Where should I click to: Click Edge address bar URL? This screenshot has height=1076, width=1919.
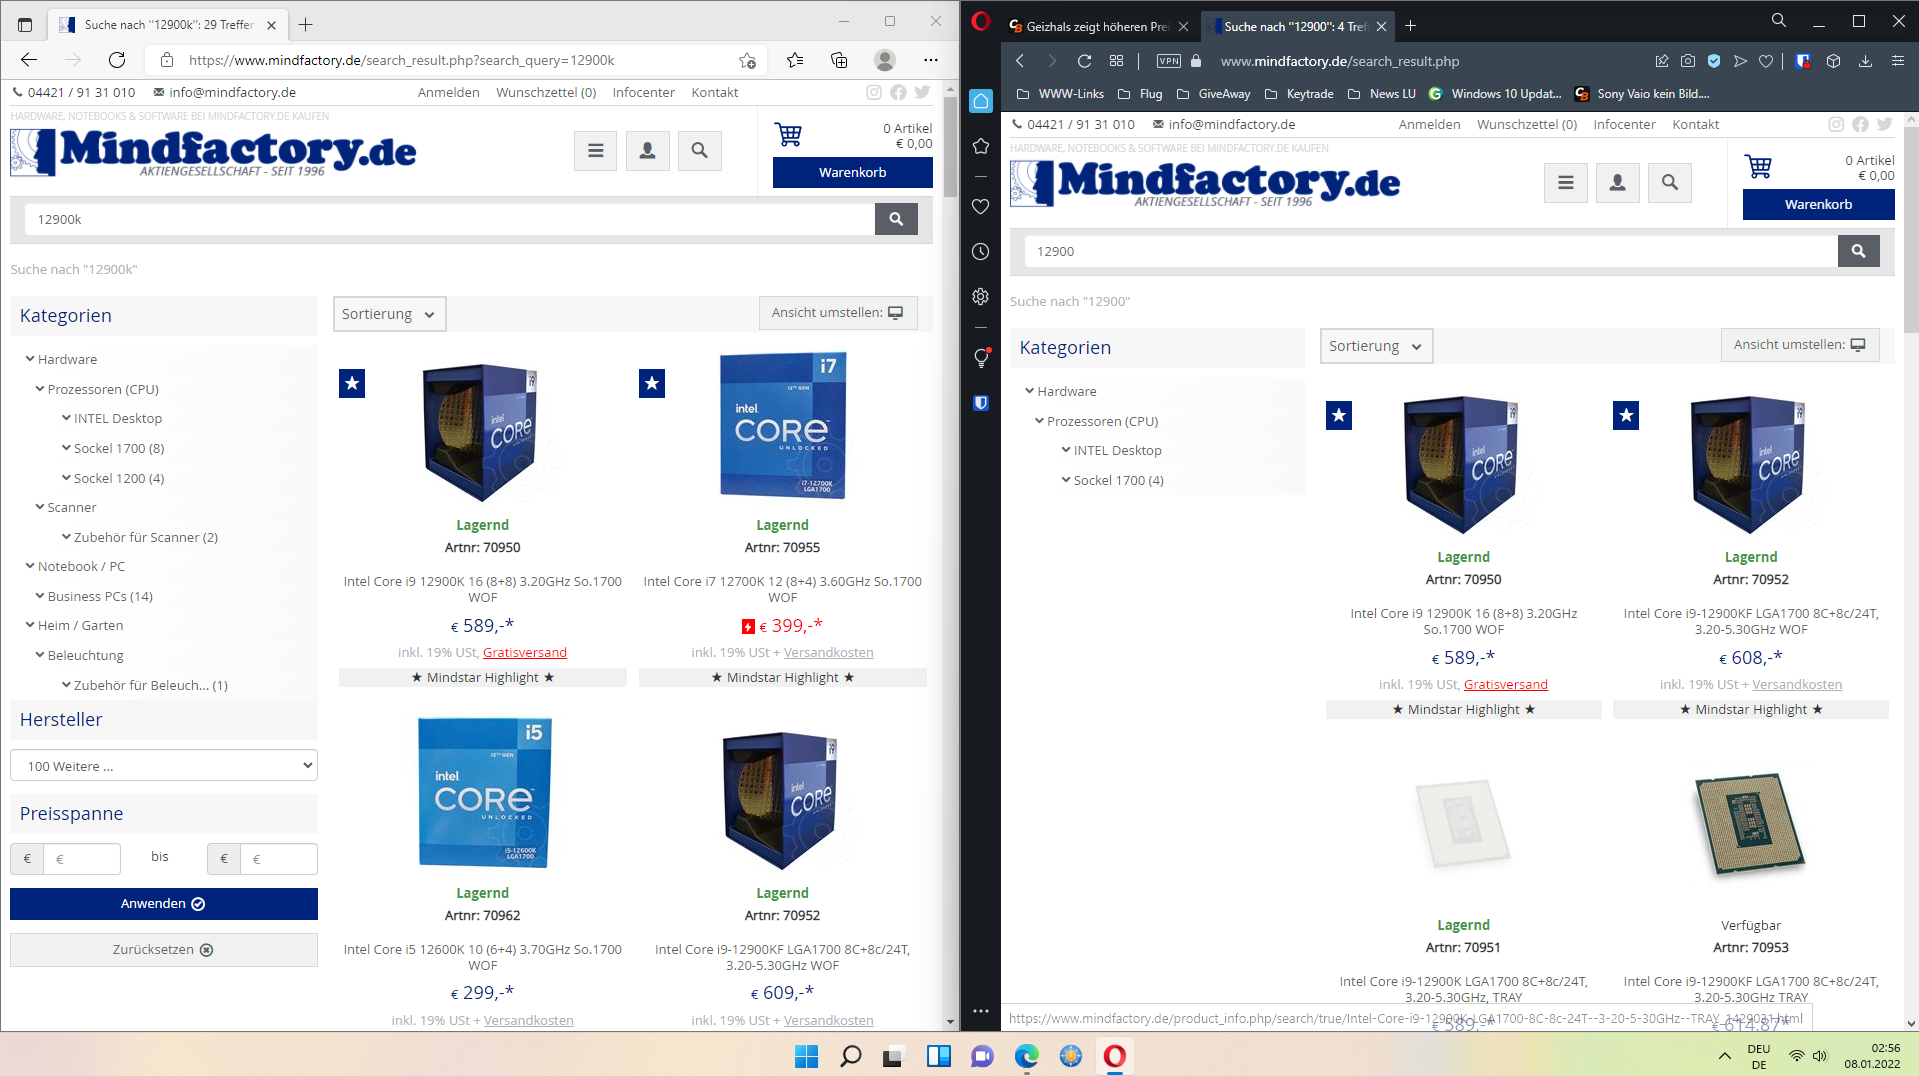coord(400,60)
